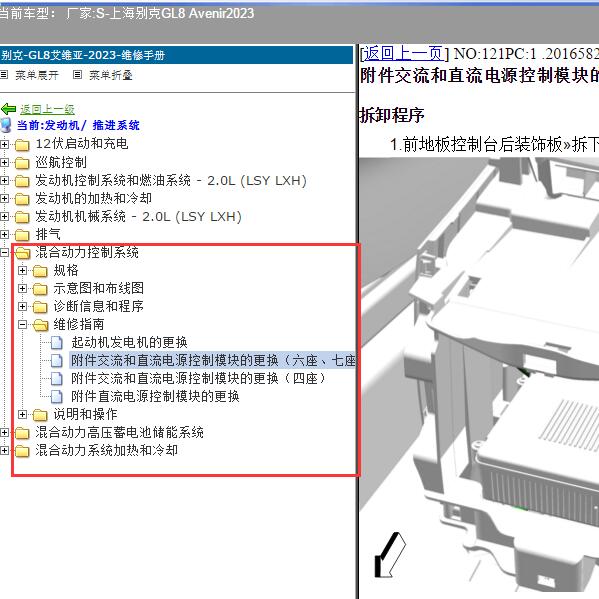599x599 pixels.
Task: Expand 发动机机械系统 2.0L node
Action: tap(4, 216)
